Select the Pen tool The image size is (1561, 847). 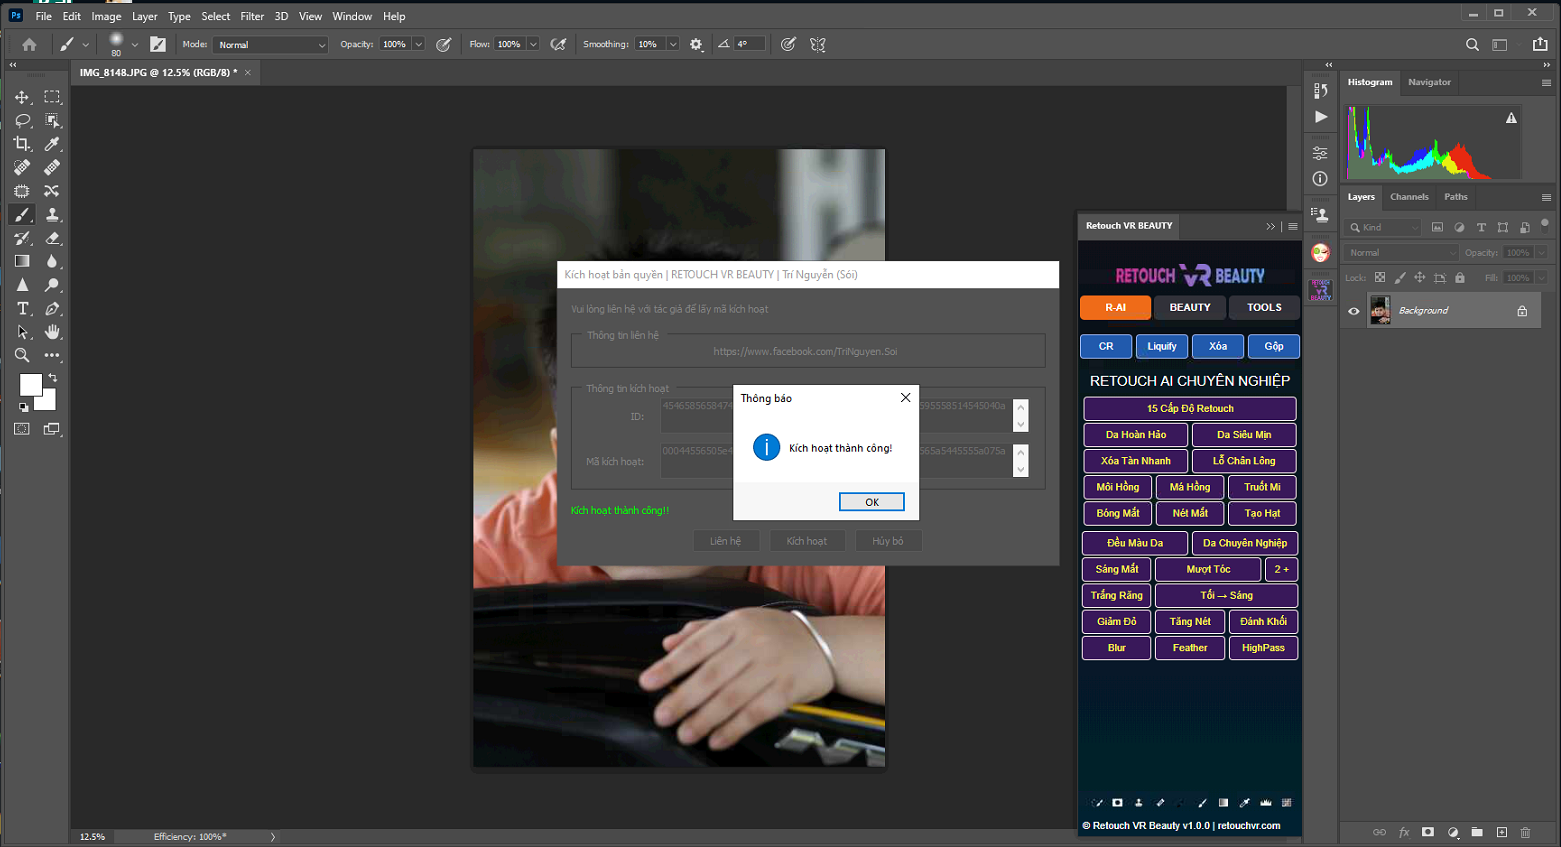[x=52, y=308]
